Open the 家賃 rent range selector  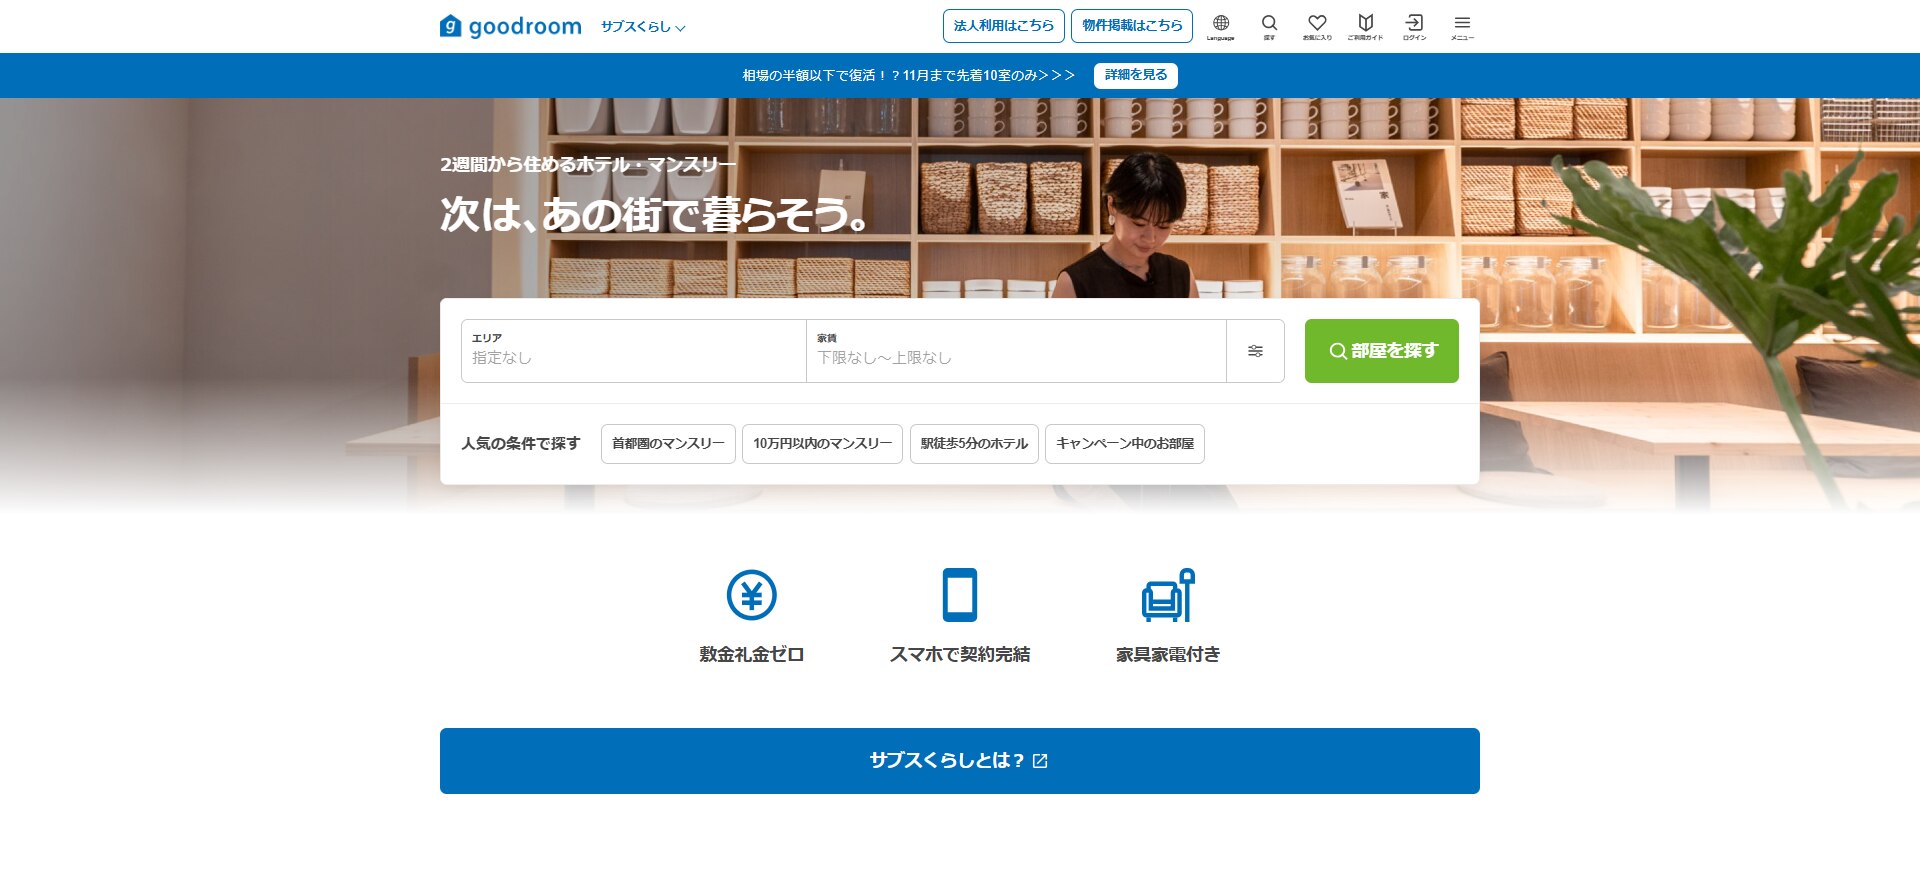1015,351
